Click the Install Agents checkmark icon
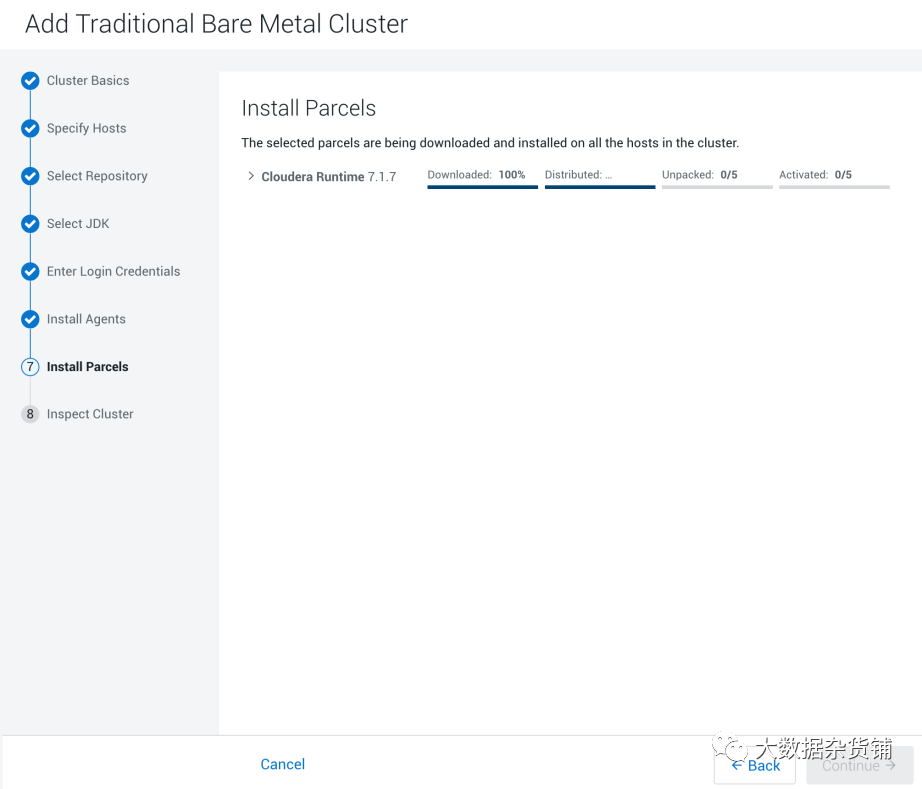 [30, 319]
